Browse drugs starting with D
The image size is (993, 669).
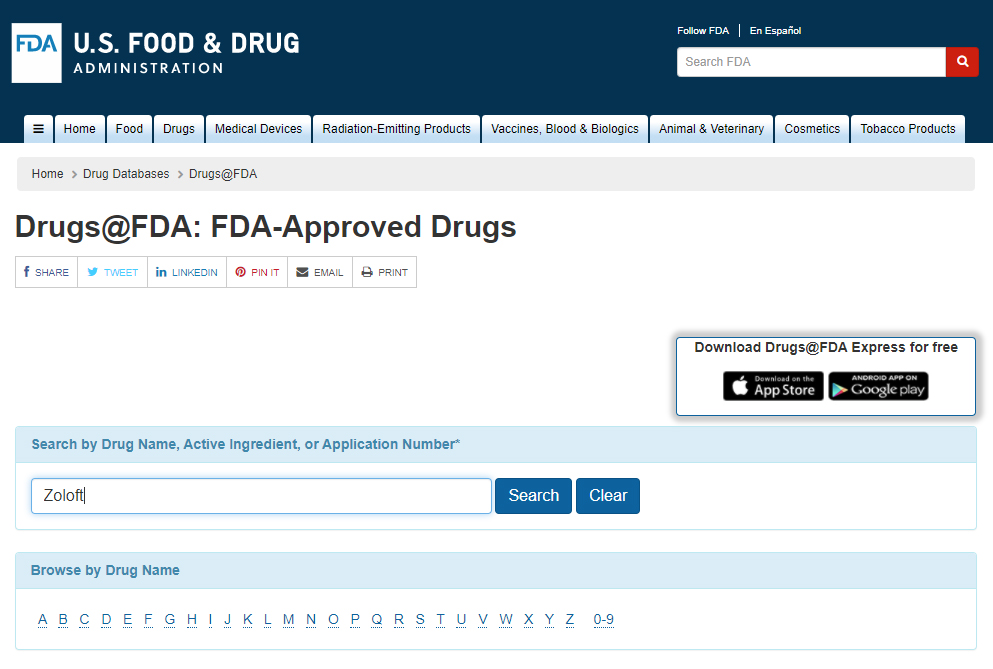point(106,620)
